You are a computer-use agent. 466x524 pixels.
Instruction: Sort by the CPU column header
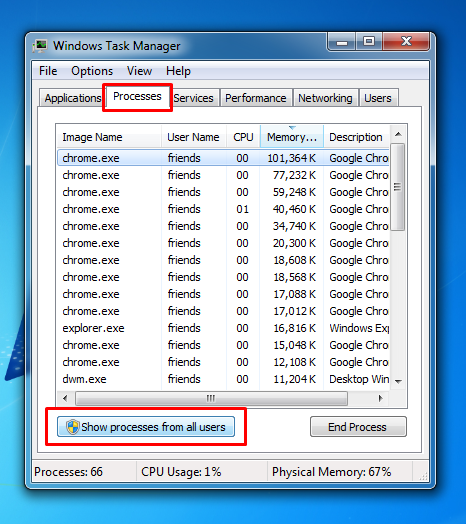click(243, 137)
